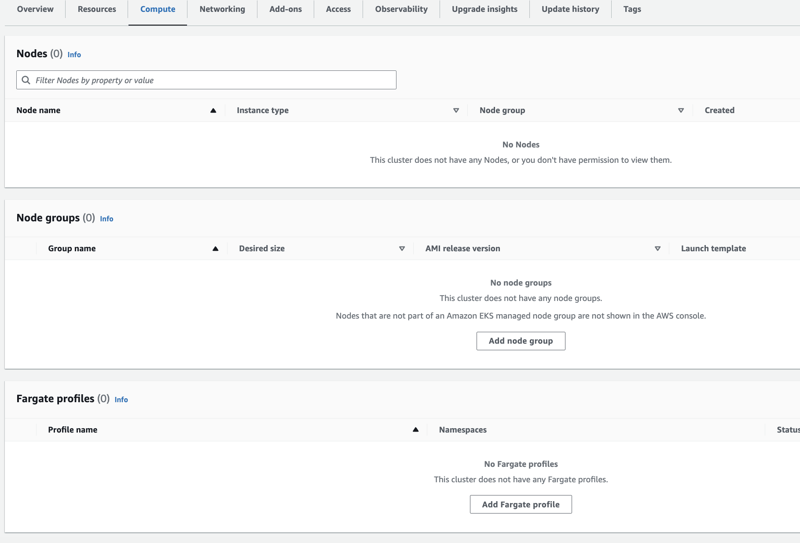800x543 pixels.
Task: Sort by Instance type column arrow
Action: (456, 110)
